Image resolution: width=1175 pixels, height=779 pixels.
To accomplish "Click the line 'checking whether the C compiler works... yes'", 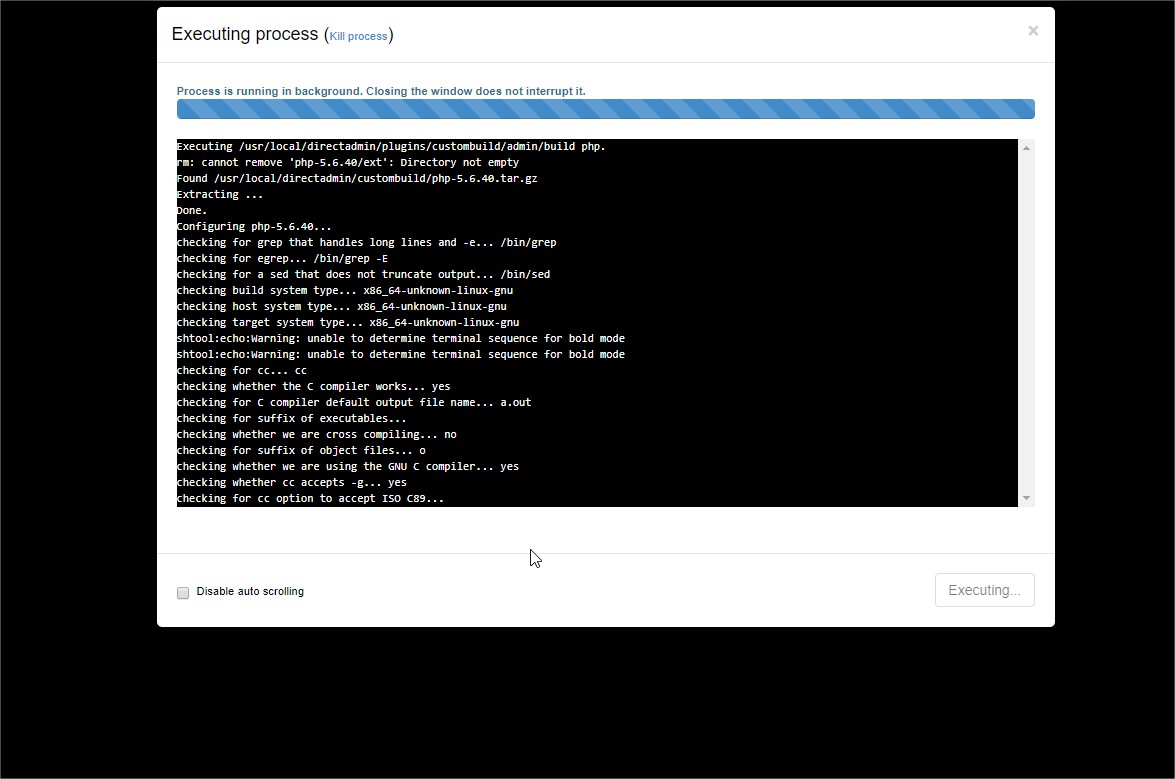I will 313,387.
